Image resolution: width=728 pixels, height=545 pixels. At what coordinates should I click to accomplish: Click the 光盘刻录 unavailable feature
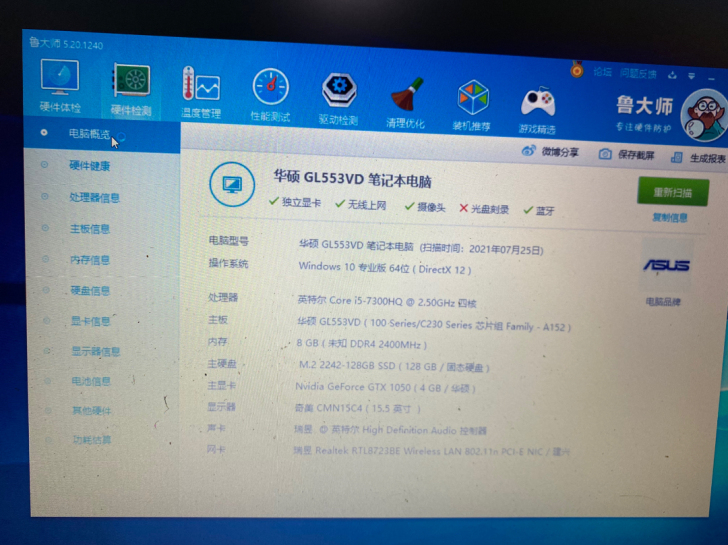click(x=484, y=209)
